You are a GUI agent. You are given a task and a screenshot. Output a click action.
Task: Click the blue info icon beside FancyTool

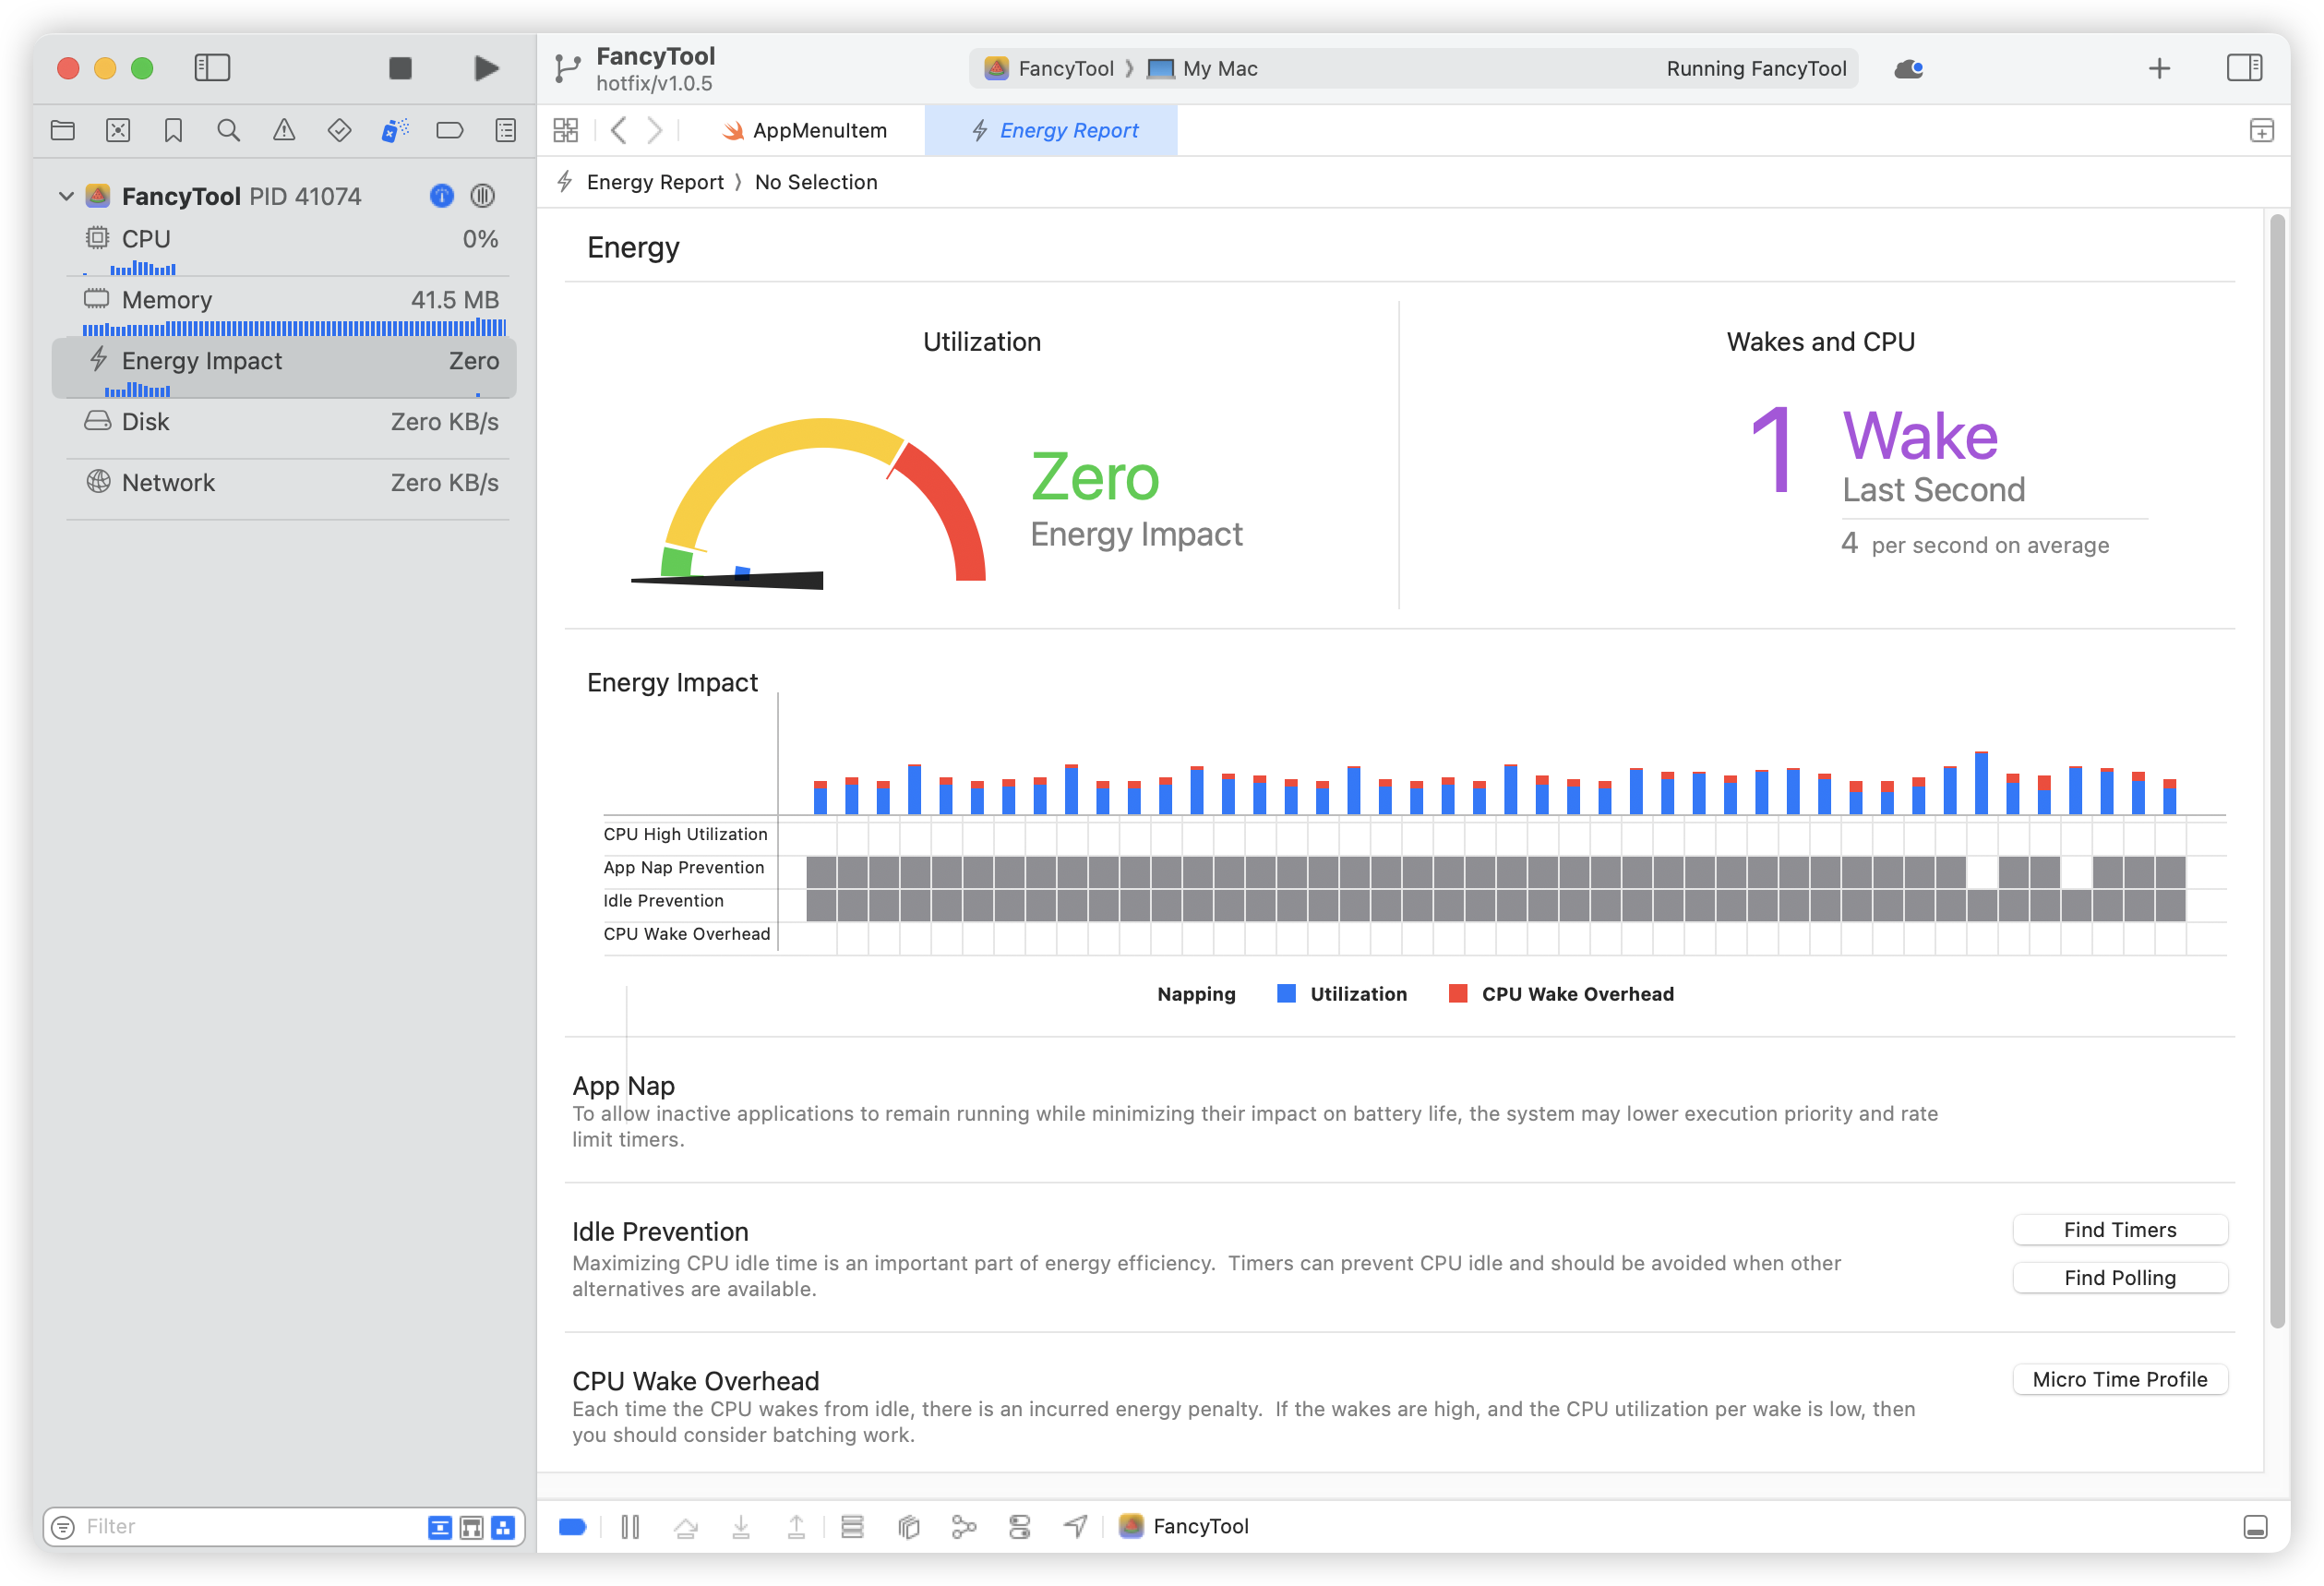(441, 196)
